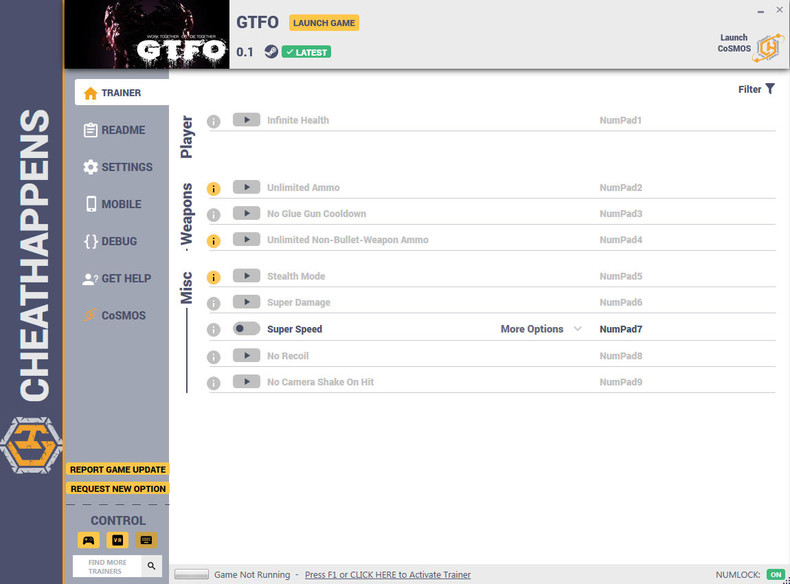Open the Debug tab
The height and width of the screenshot is (584, 790).
(110, 241)
